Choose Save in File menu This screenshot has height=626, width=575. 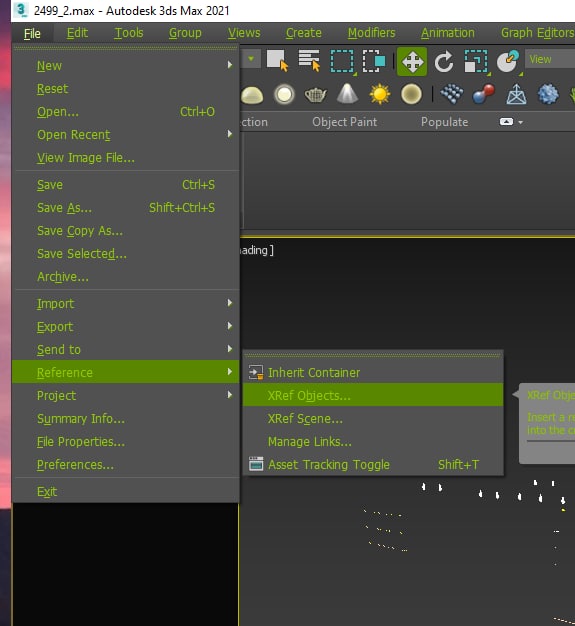(126, 185)
